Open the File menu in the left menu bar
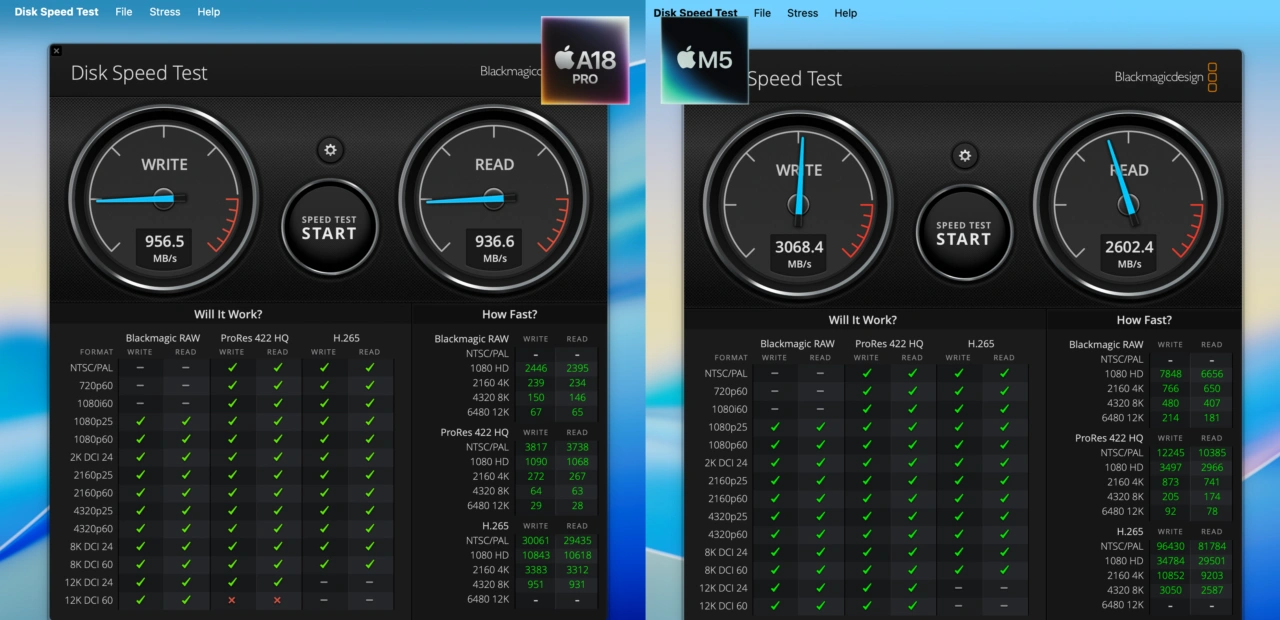 [x=124, y=12]
